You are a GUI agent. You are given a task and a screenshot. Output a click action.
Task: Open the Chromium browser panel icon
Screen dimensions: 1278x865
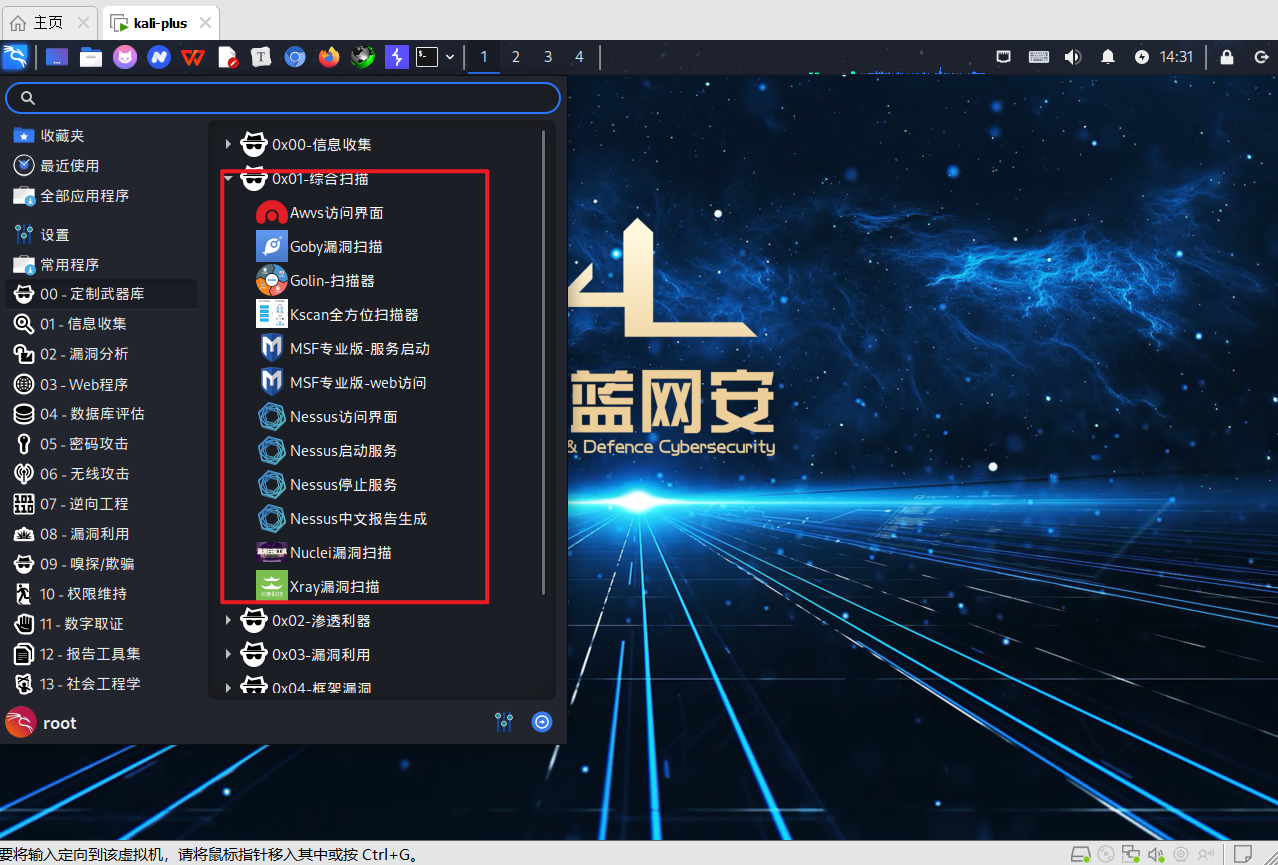click(x=294, y=57)
